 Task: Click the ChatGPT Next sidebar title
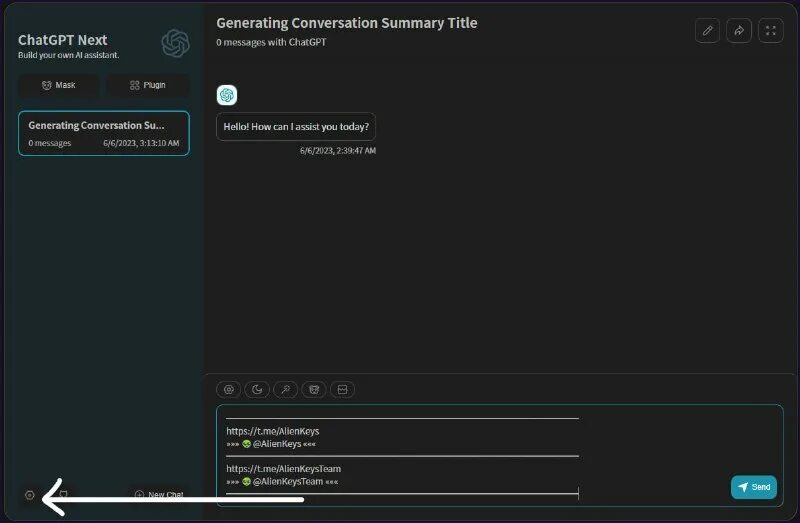click(x=63, y=40)
